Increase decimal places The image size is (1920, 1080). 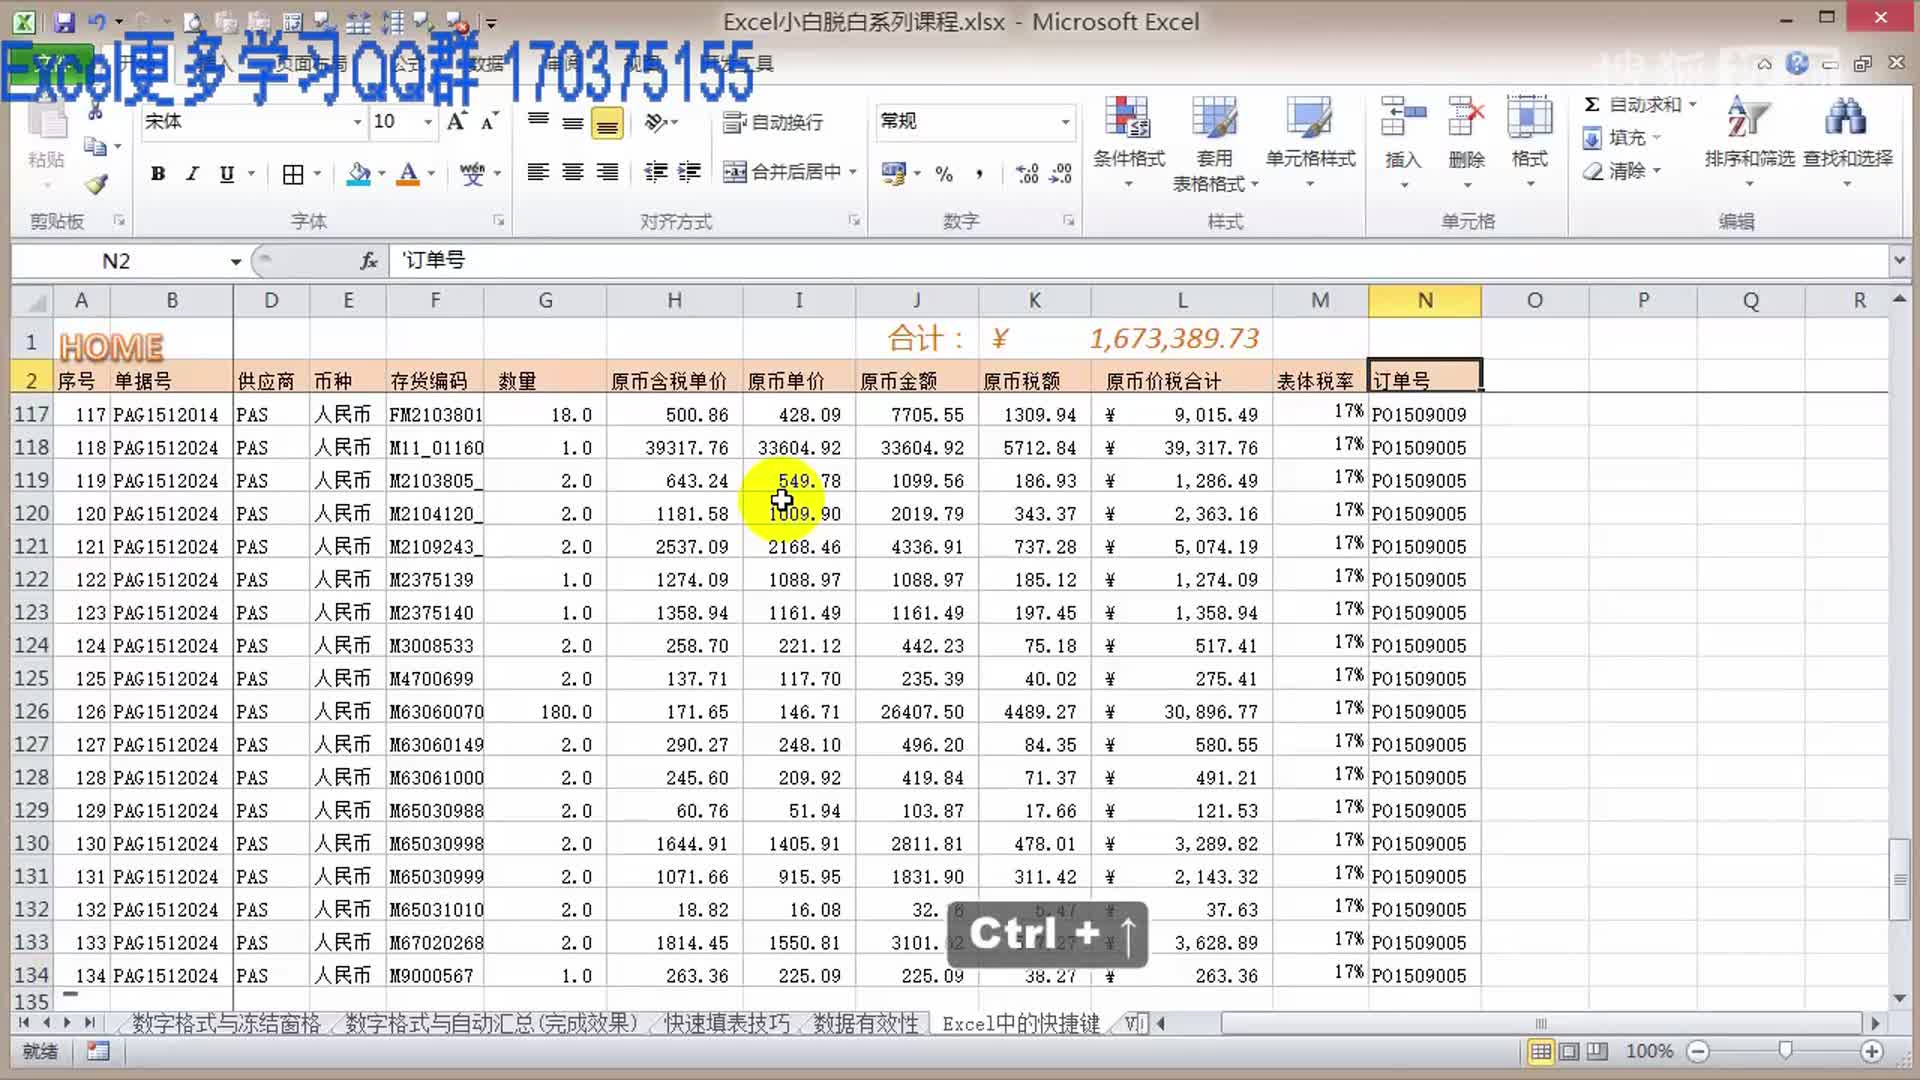tap(1027, 174)
